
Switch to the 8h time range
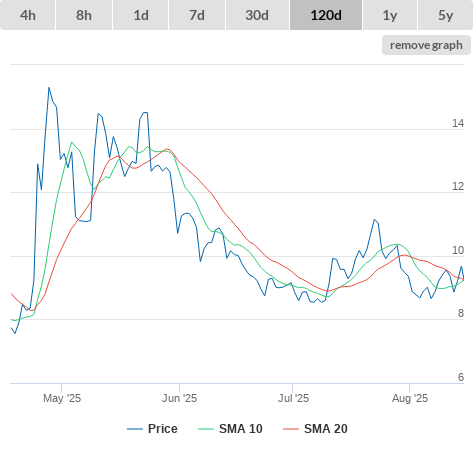pyautogui.click(x=84, y=15)
